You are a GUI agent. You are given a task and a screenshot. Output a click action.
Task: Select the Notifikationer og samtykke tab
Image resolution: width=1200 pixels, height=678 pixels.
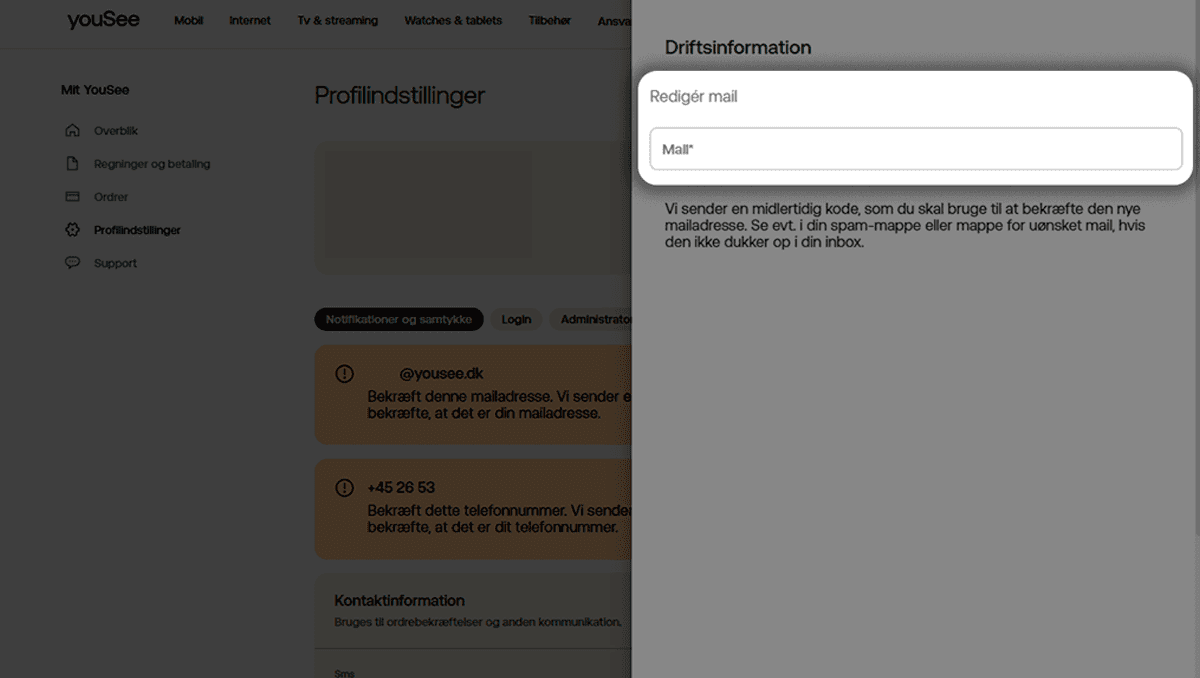399,319
